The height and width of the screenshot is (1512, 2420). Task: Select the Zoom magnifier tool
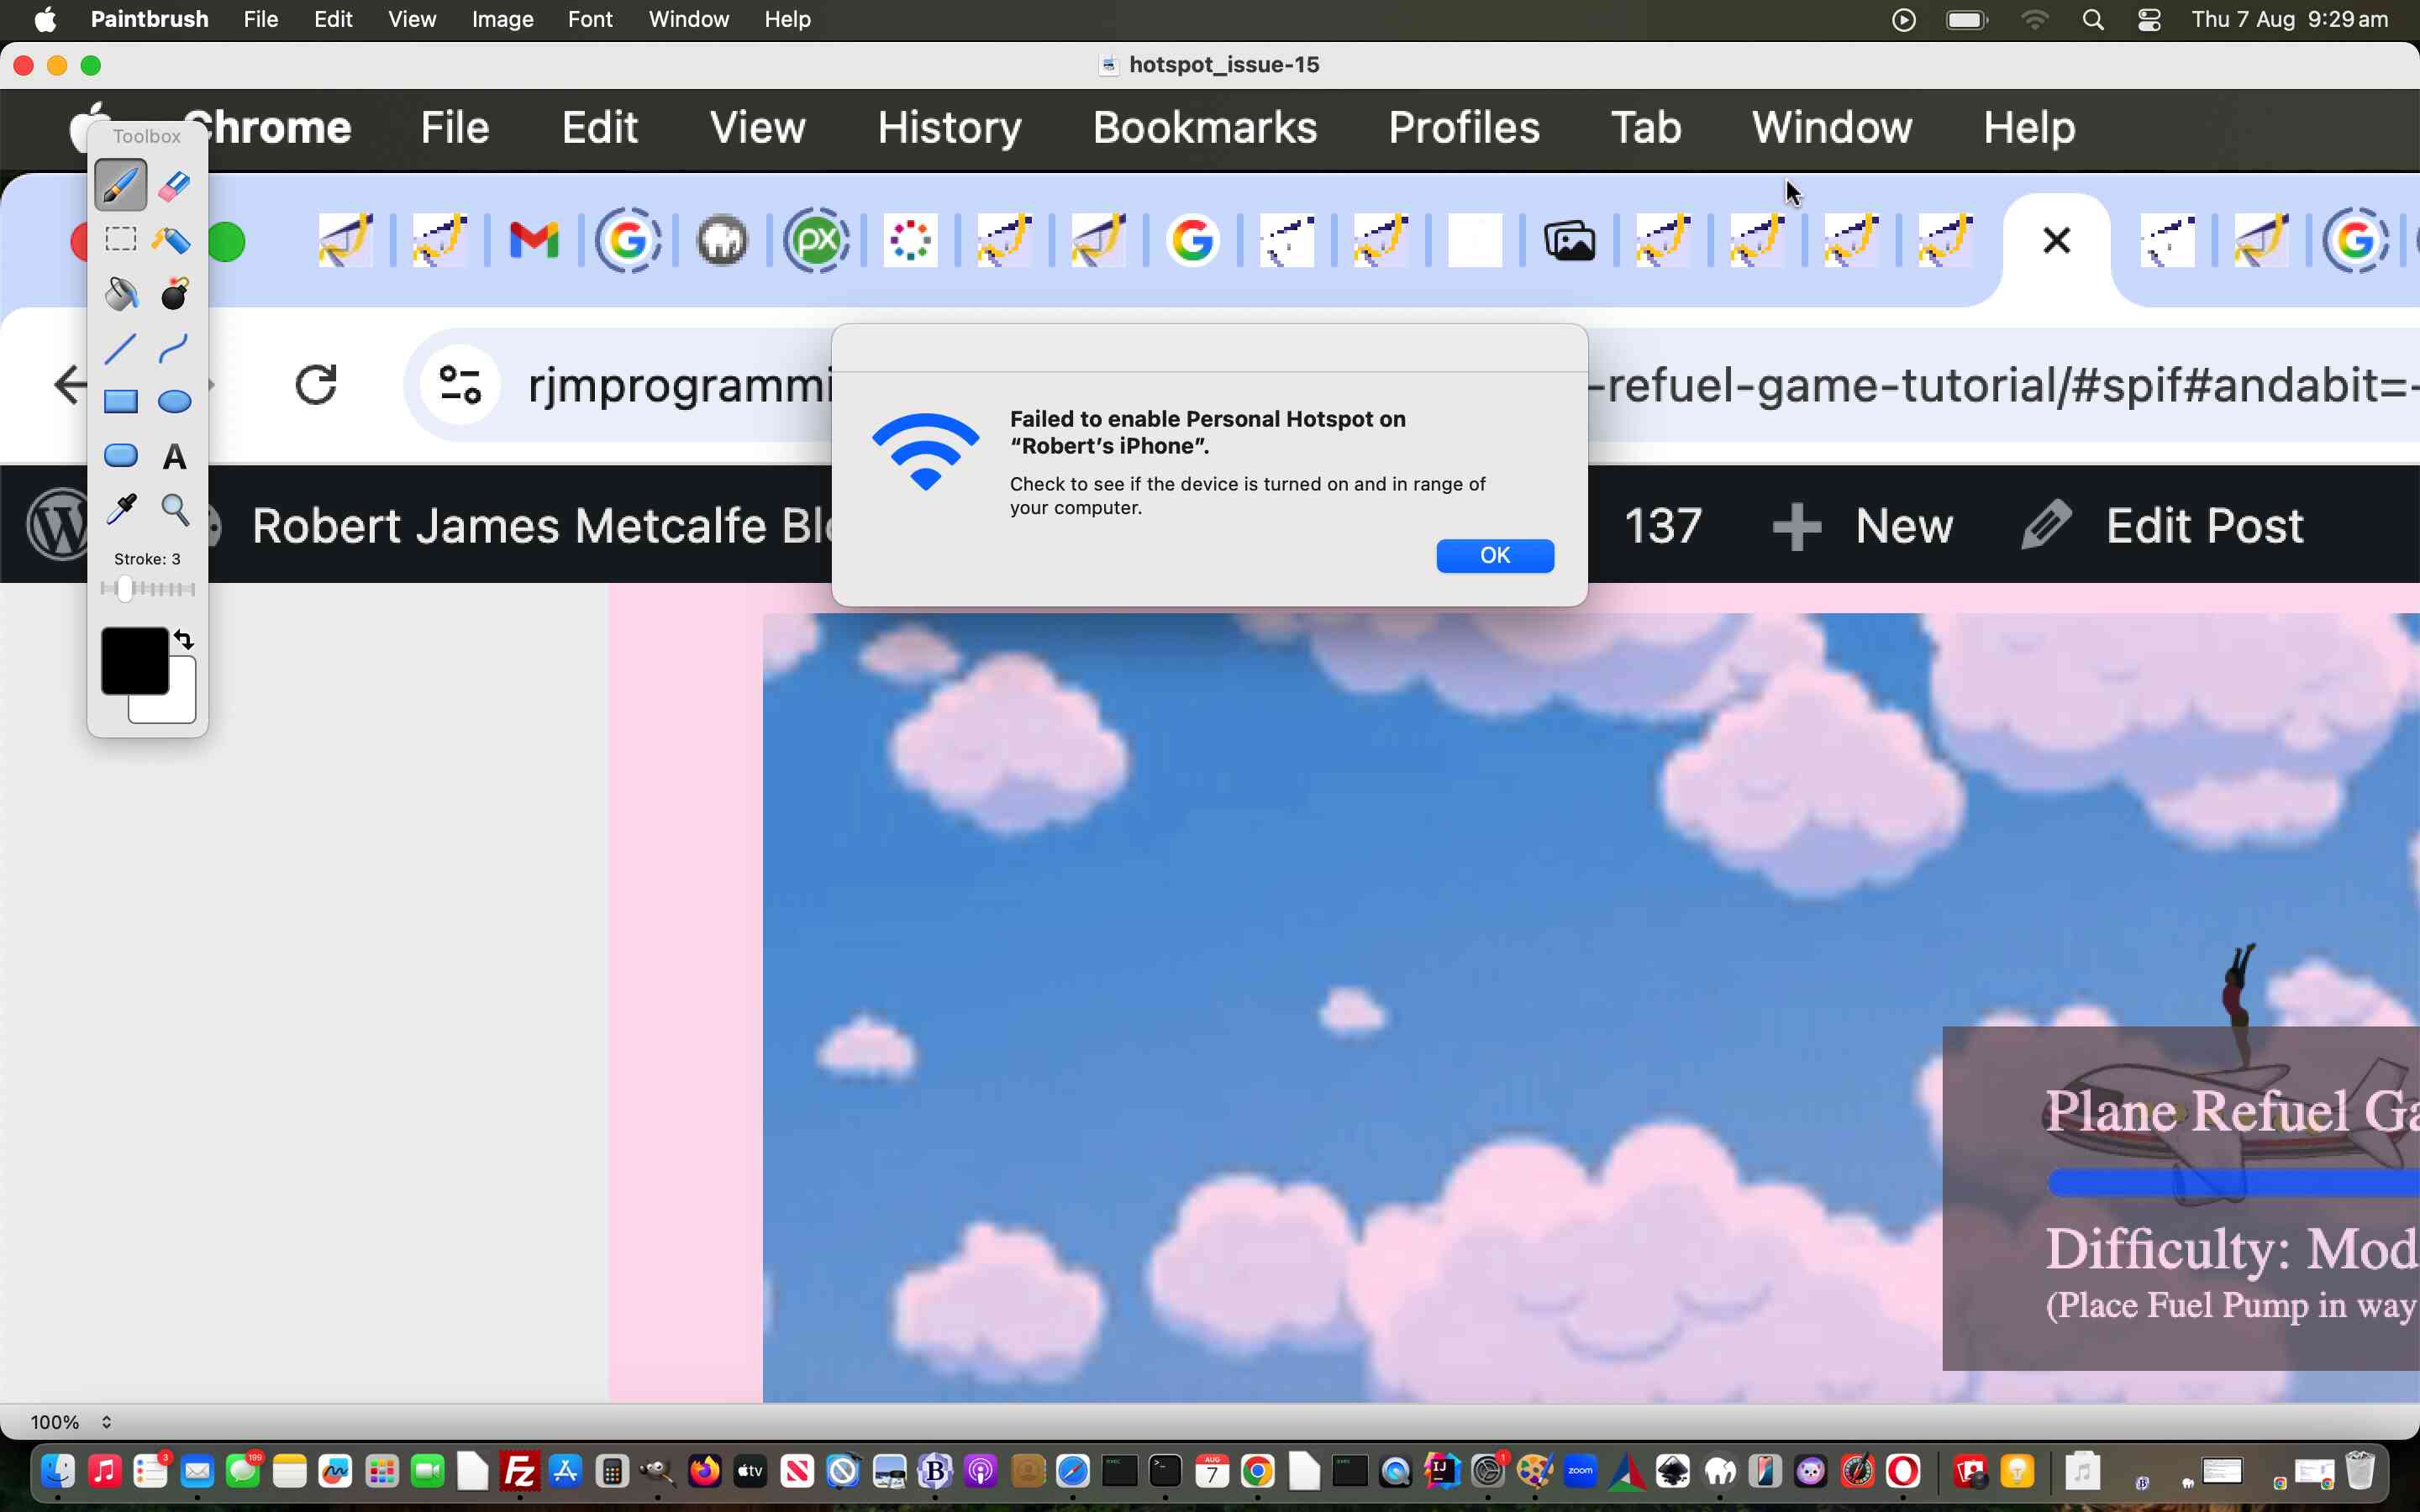click(174, 509)
